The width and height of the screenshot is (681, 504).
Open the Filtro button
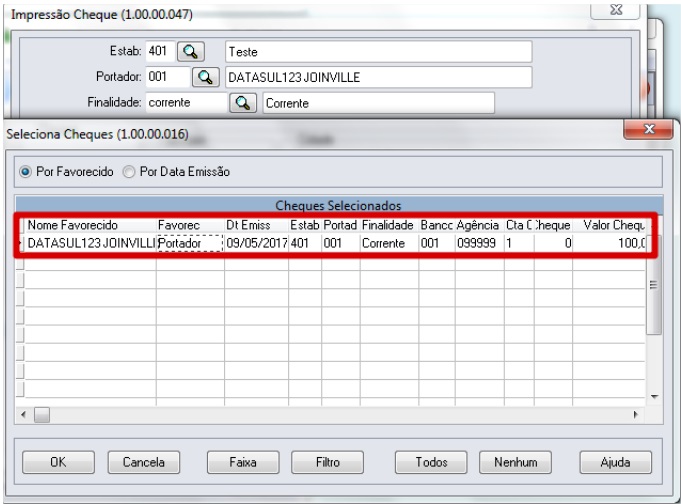(327, 462)
